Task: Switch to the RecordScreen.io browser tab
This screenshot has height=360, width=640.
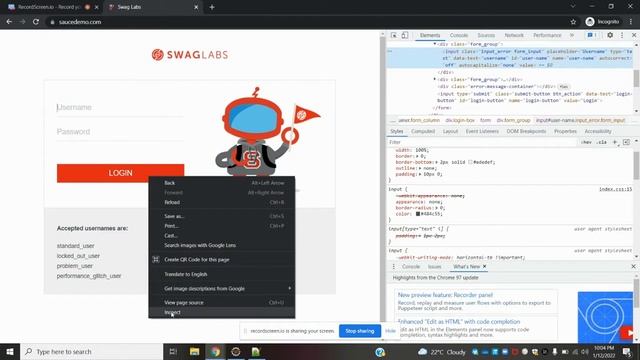Action: (x=49, y=7)
